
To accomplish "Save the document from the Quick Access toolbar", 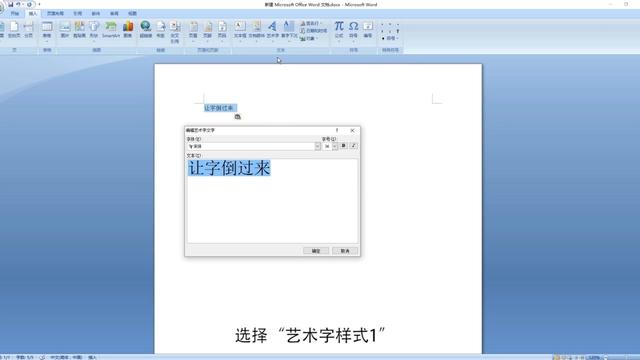I will click(x=11, y=4).
